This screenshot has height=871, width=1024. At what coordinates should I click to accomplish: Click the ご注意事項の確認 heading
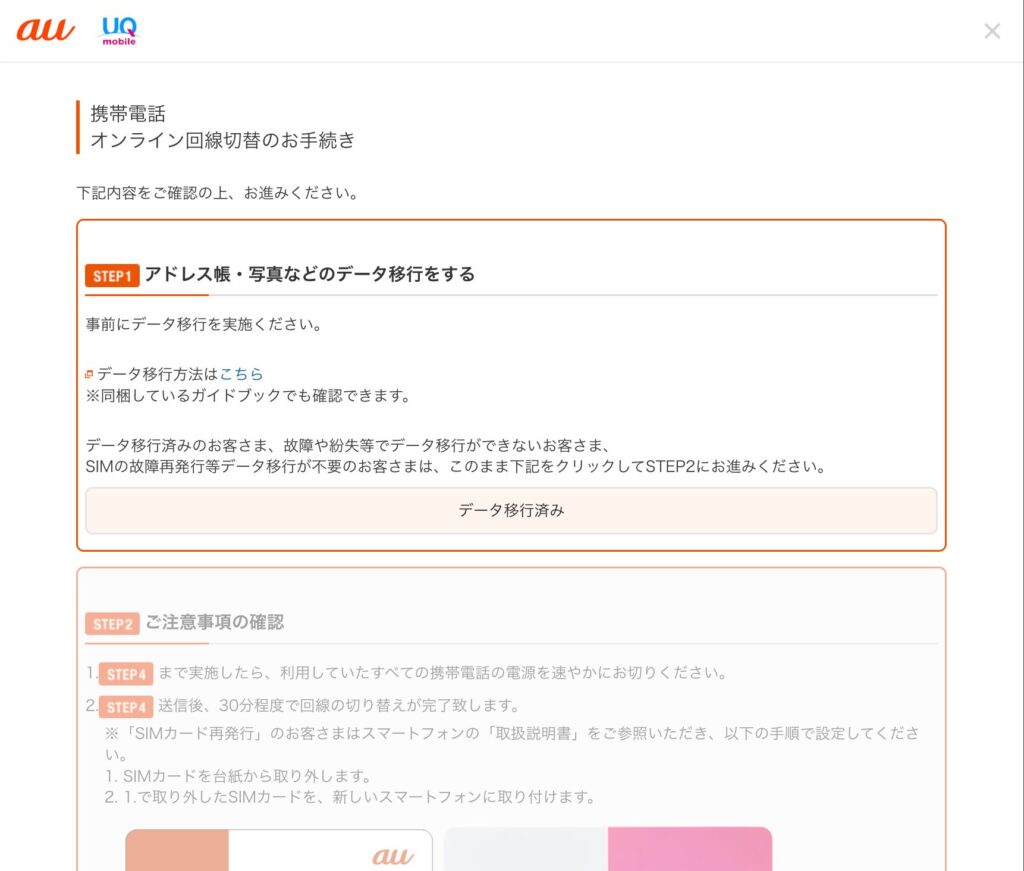tap(214, 622)
